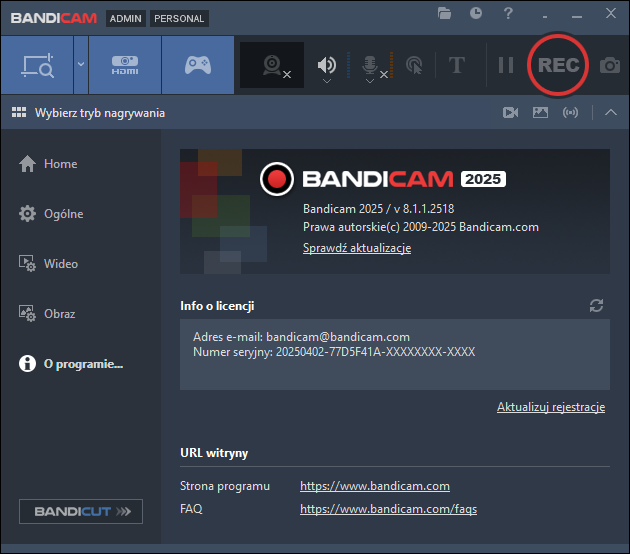This screenshot has height=554, width=630.
Task: Open output folder icon in title bar
Action: tap(444, 13)
